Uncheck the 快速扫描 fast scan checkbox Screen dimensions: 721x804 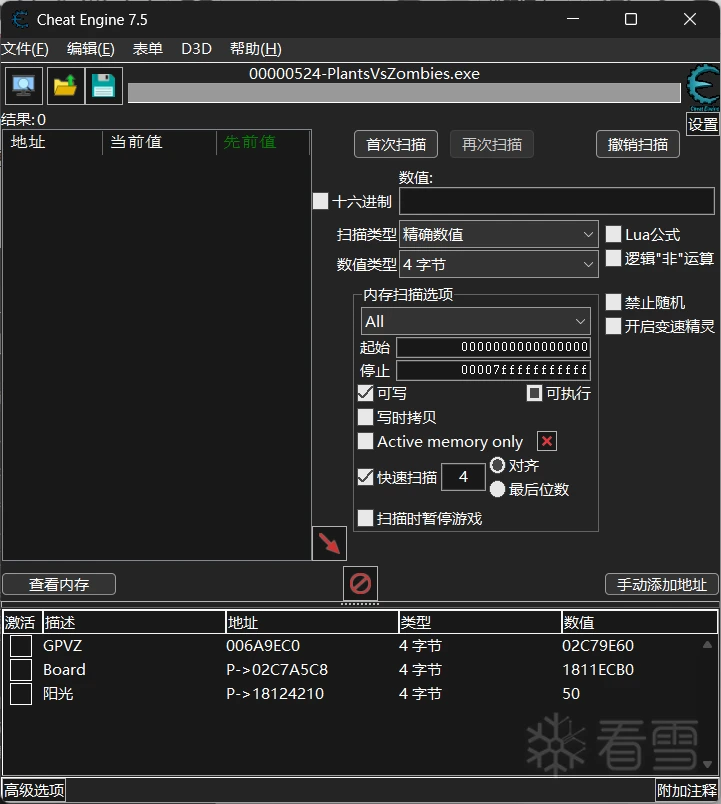(x=365, y=477)
